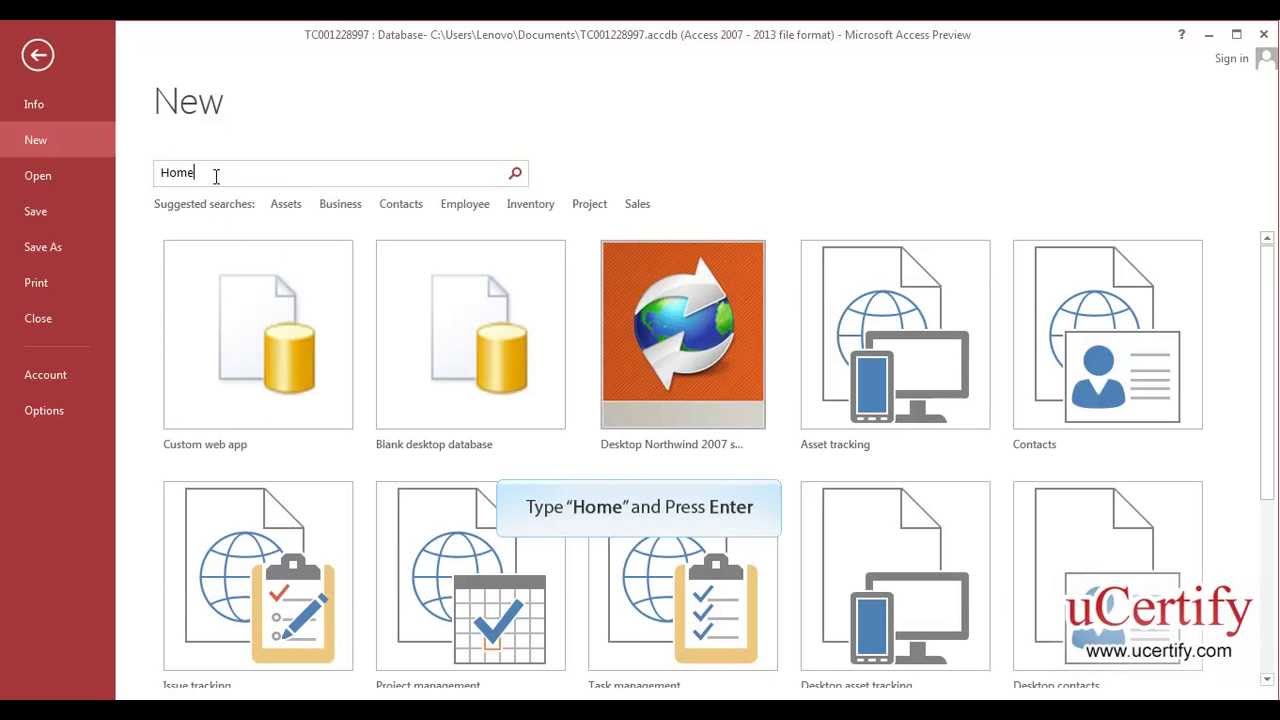This screenshot has width=1280, height=720.
Task: Select the Issue tracking template
Action: coord(258,576)
